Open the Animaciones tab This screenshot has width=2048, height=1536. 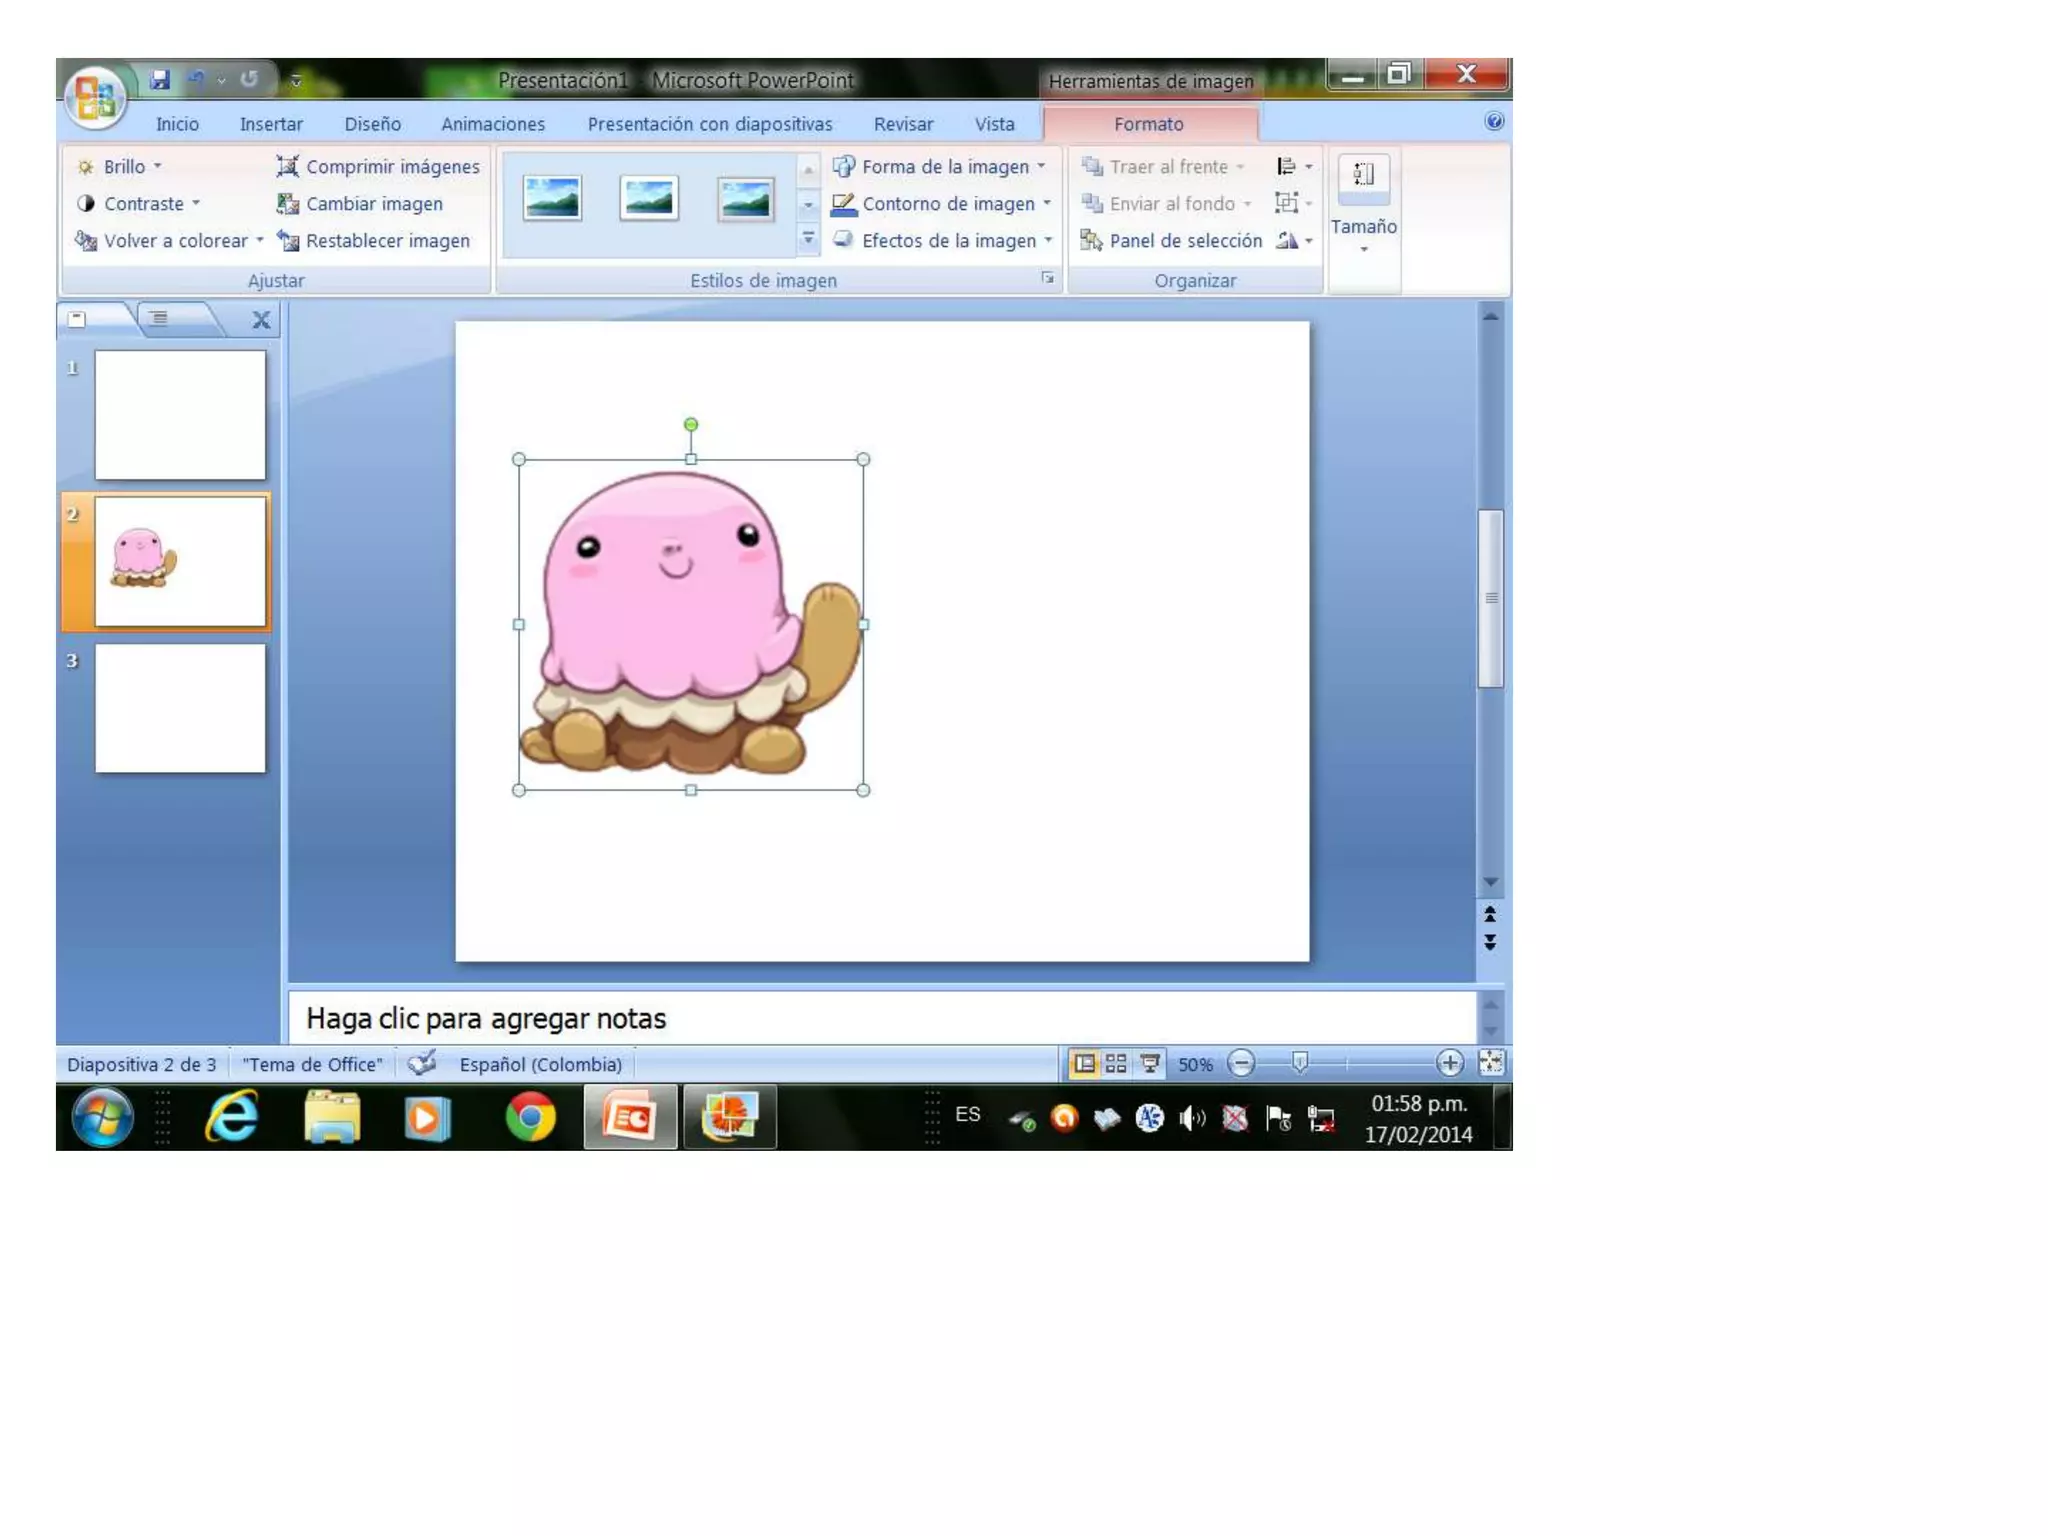[493, 124]
